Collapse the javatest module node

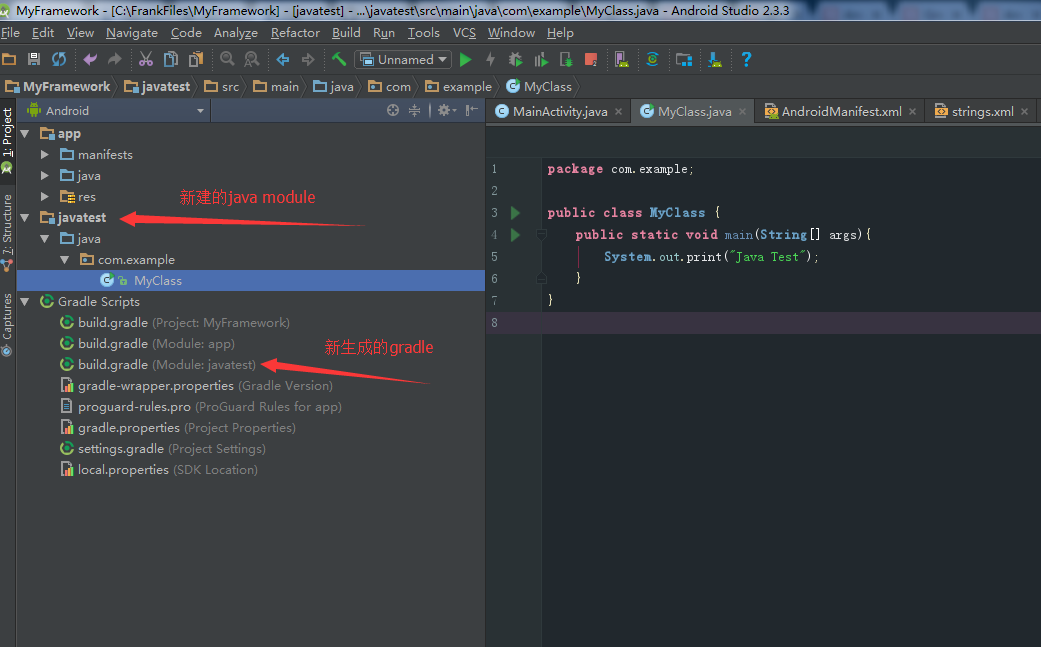pos(25,218)
